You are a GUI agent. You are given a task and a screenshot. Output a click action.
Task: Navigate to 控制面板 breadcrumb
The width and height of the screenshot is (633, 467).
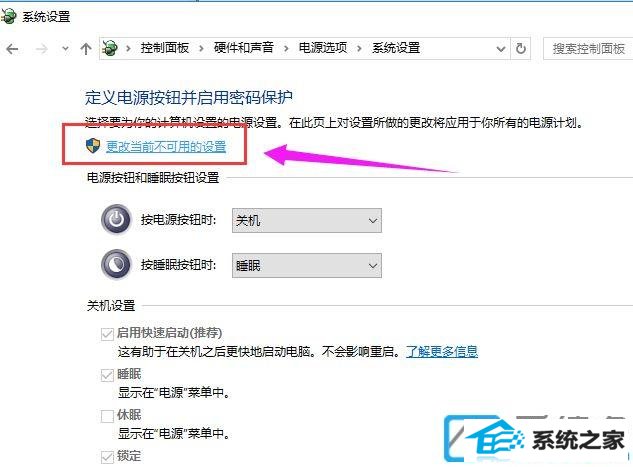[x=165, y=48]
